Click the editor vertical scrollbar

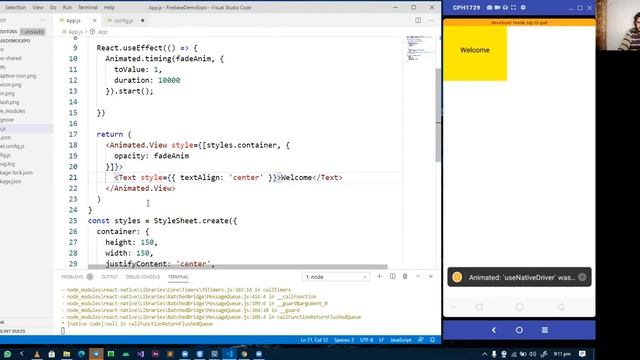pos(438,114)
